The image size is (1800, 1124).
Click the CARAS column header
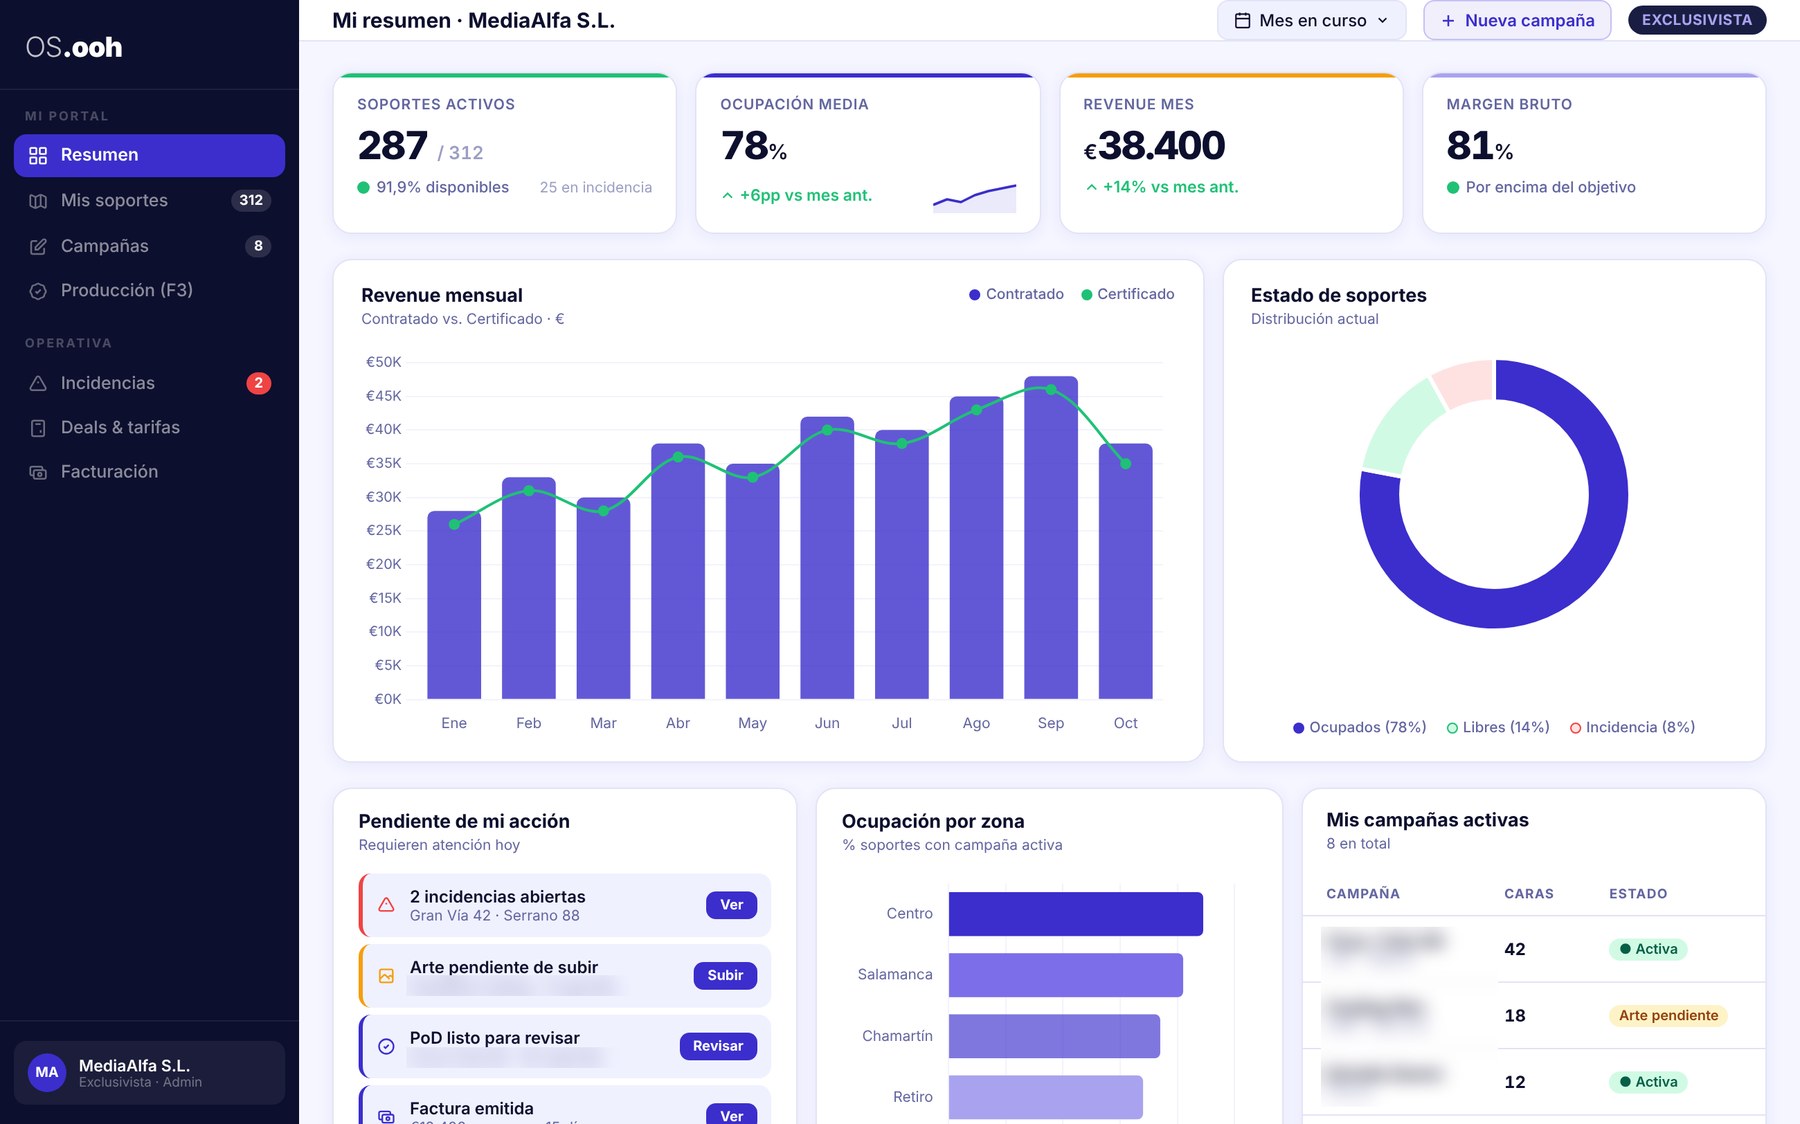click(x=1528, y=894)
